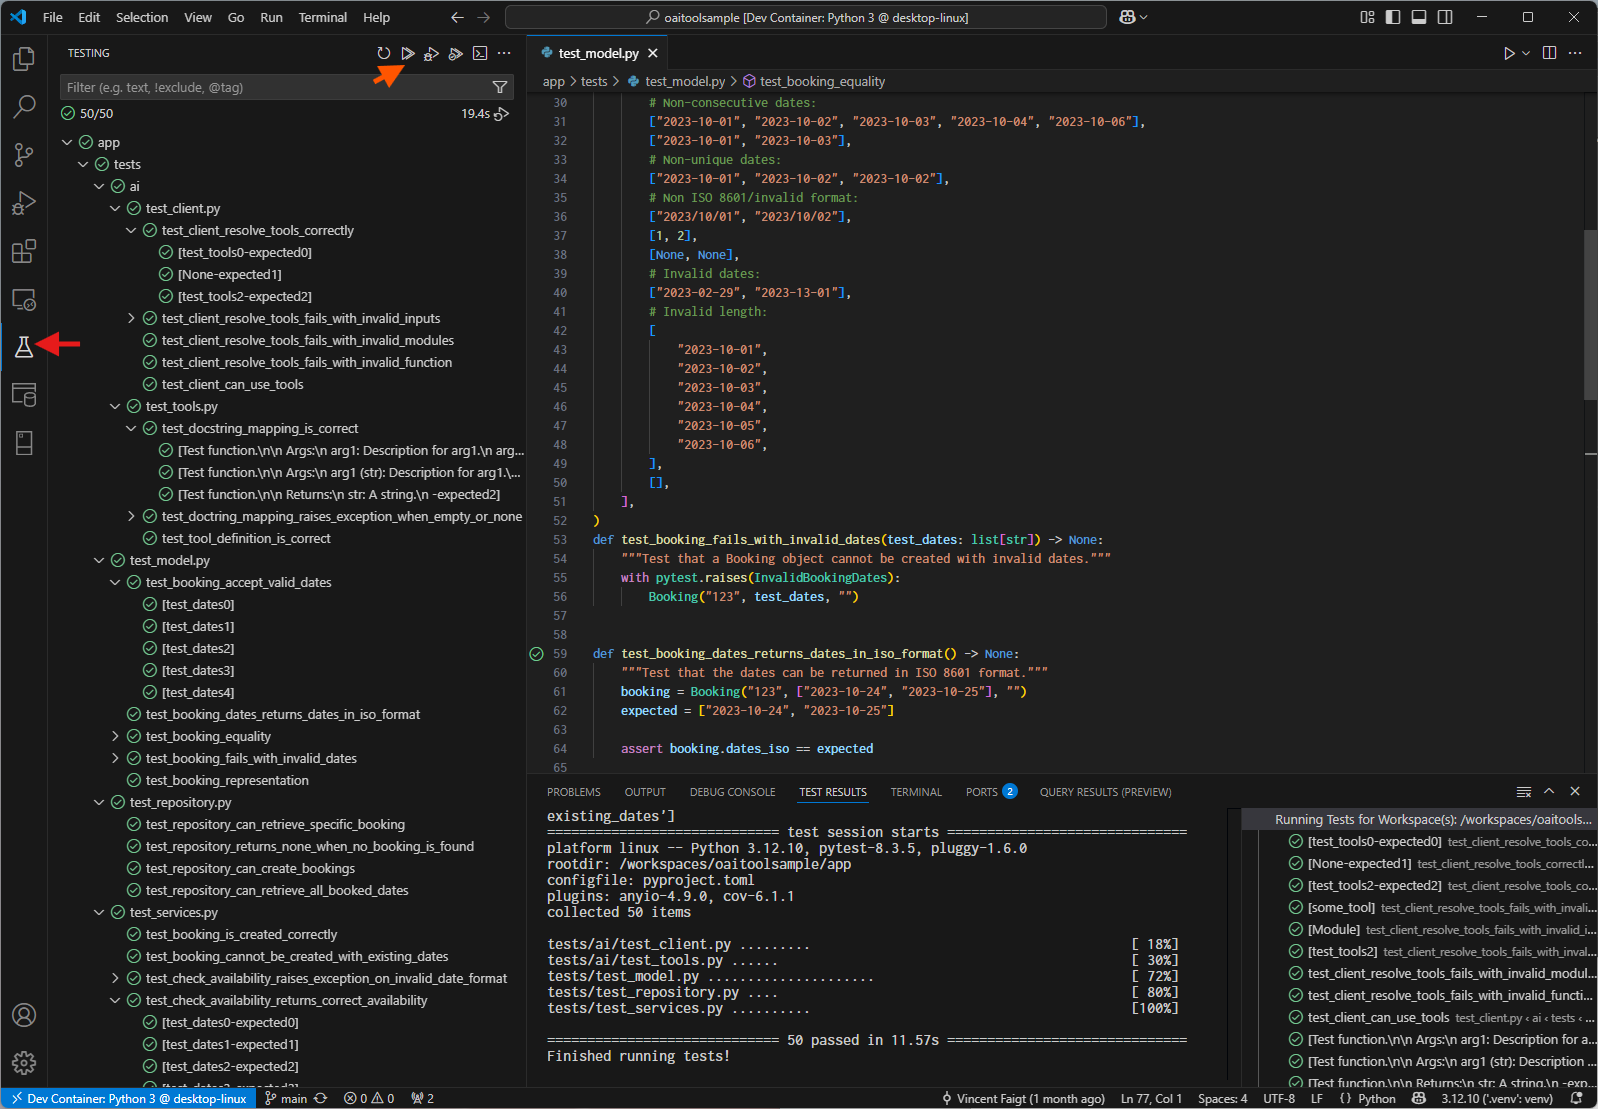
Task: Click Dev Container Python 3 remote indicator
Action: [128, 1098]
